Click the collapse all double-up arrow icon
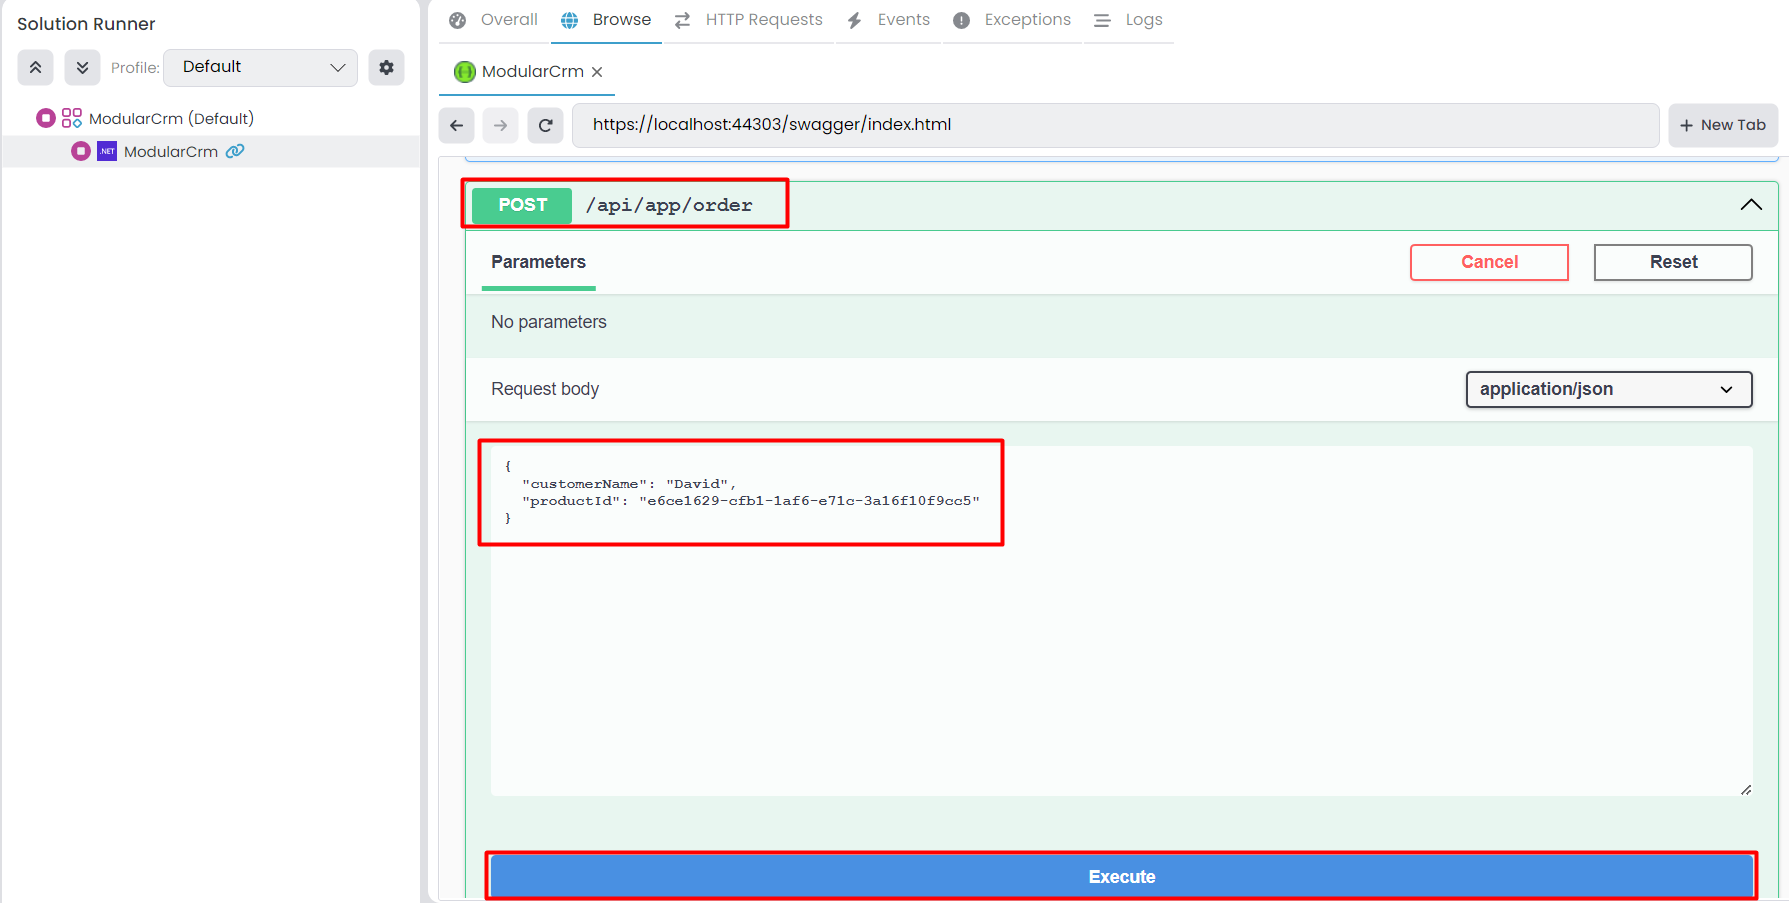 pos(35,68)
